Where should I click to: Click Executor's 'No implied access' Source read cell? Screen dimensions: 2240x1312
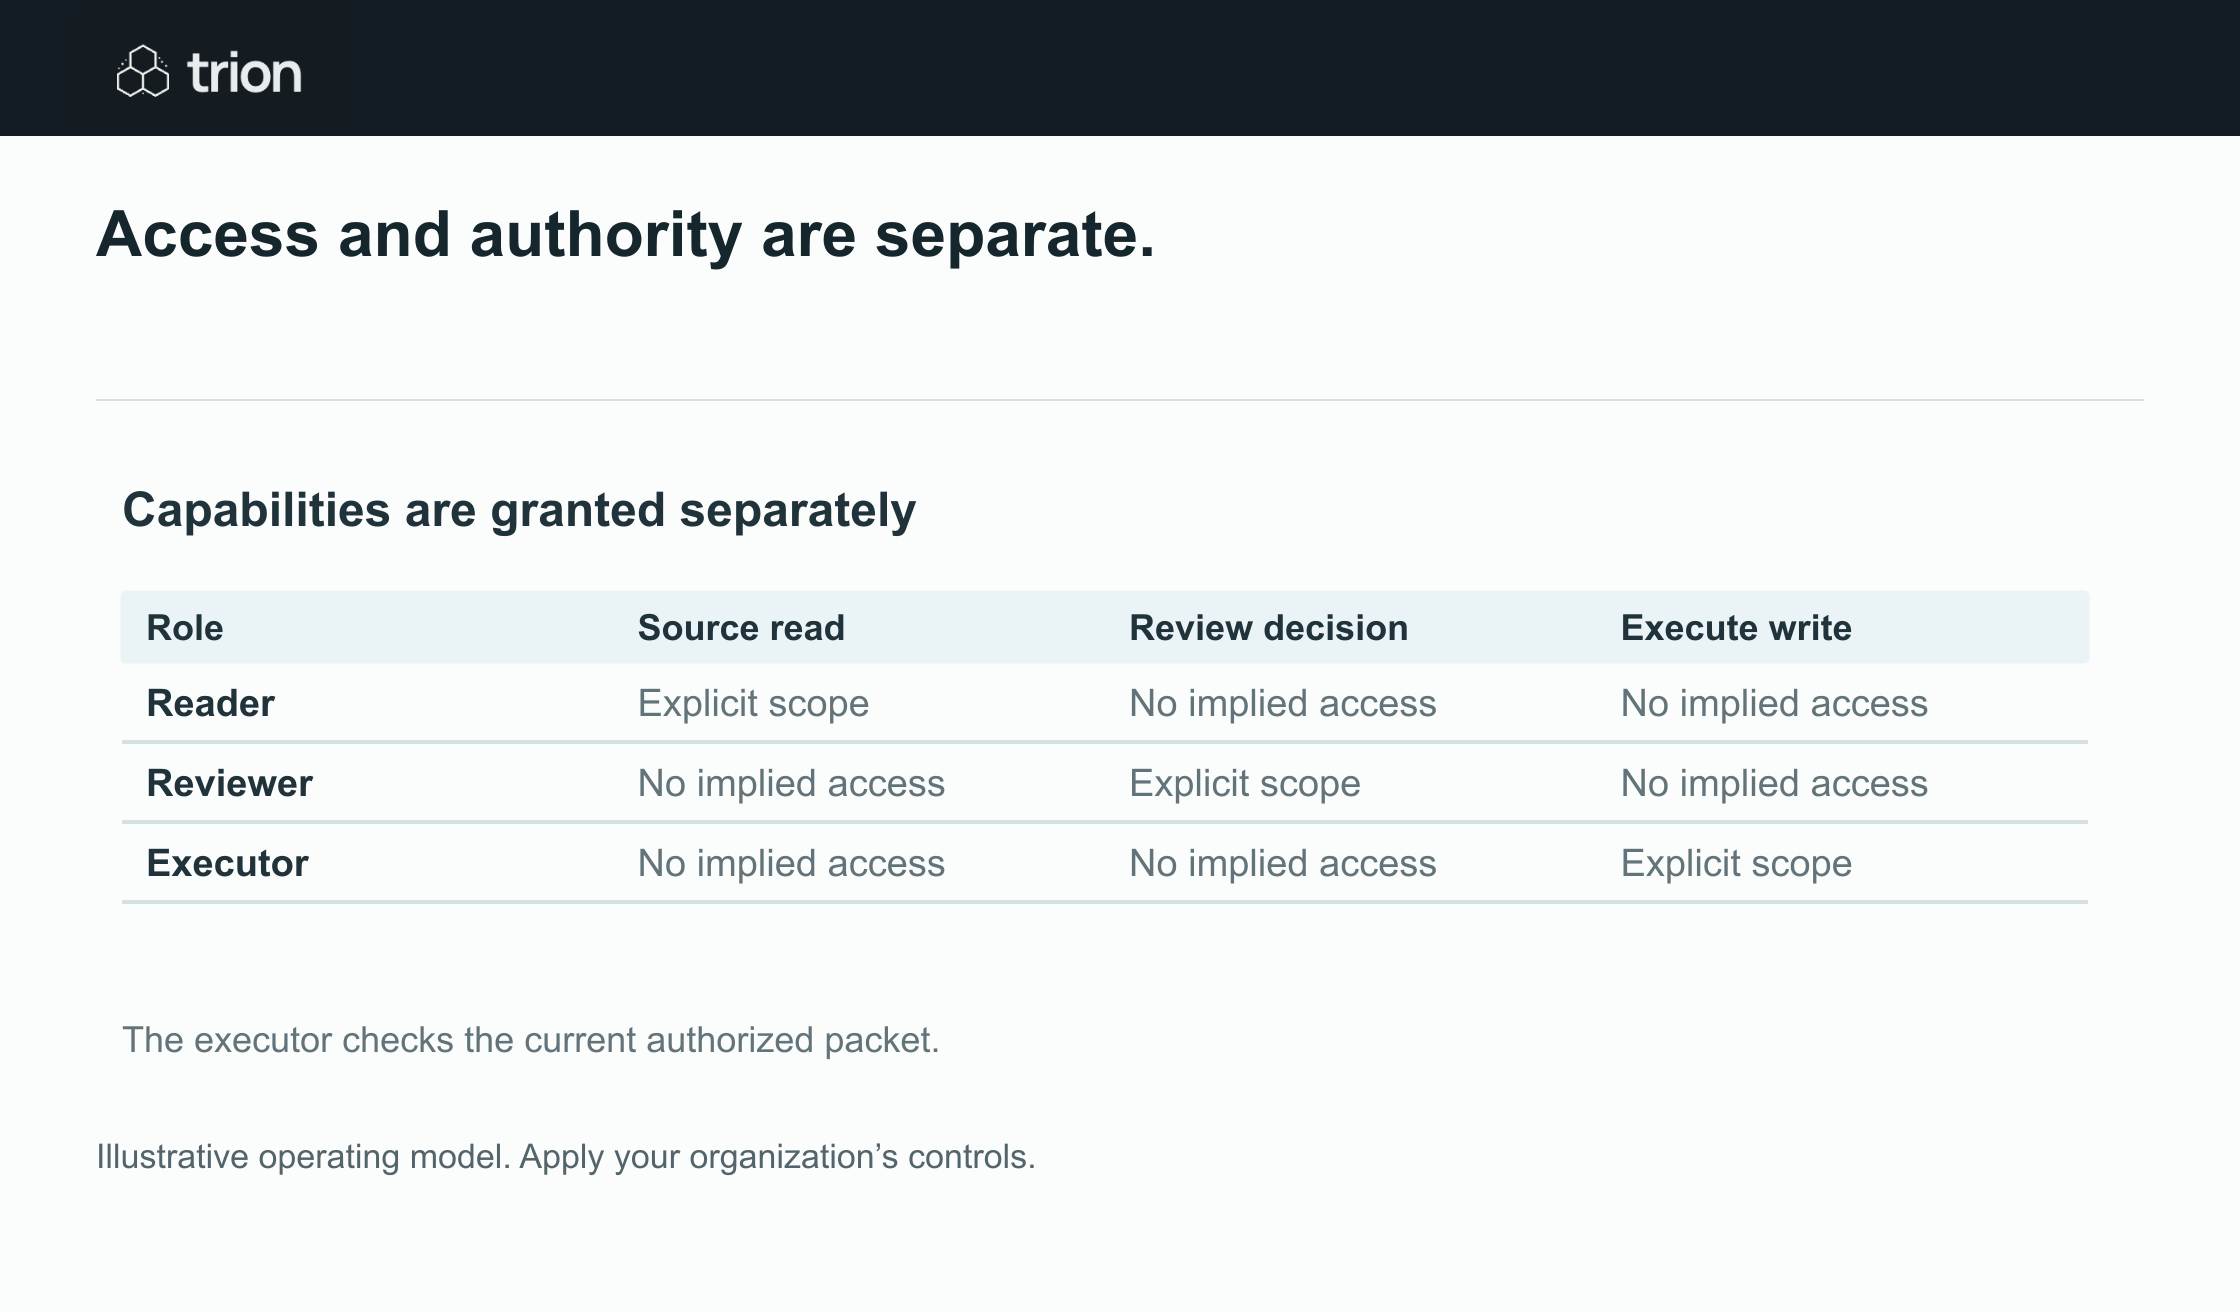[x=791, y=864]
